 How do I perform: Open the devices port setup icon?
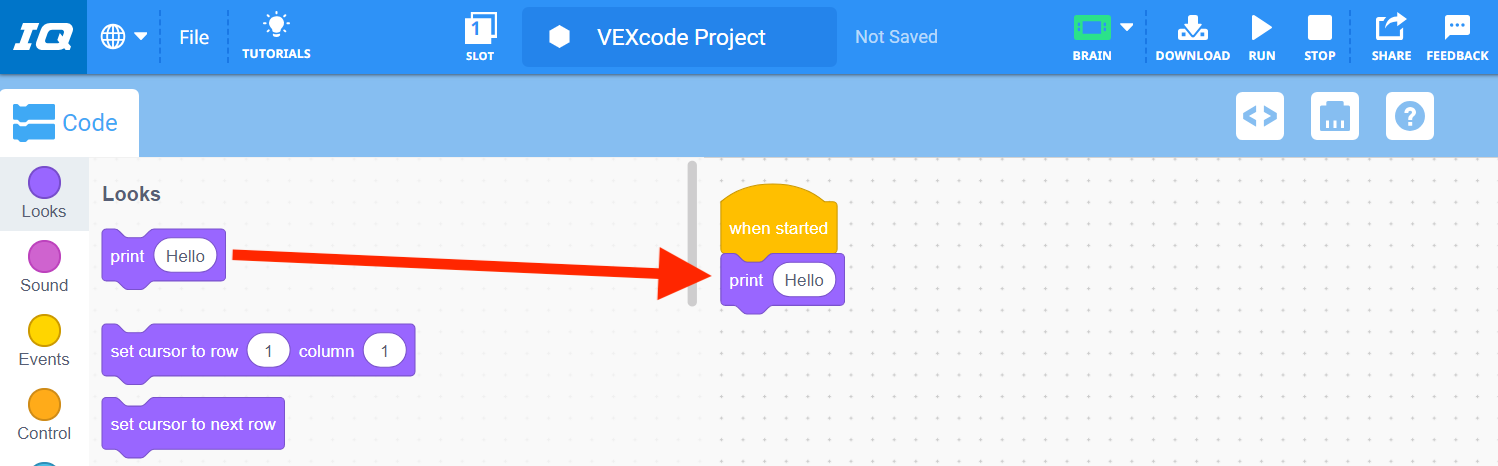click(x=1335, y=116)
